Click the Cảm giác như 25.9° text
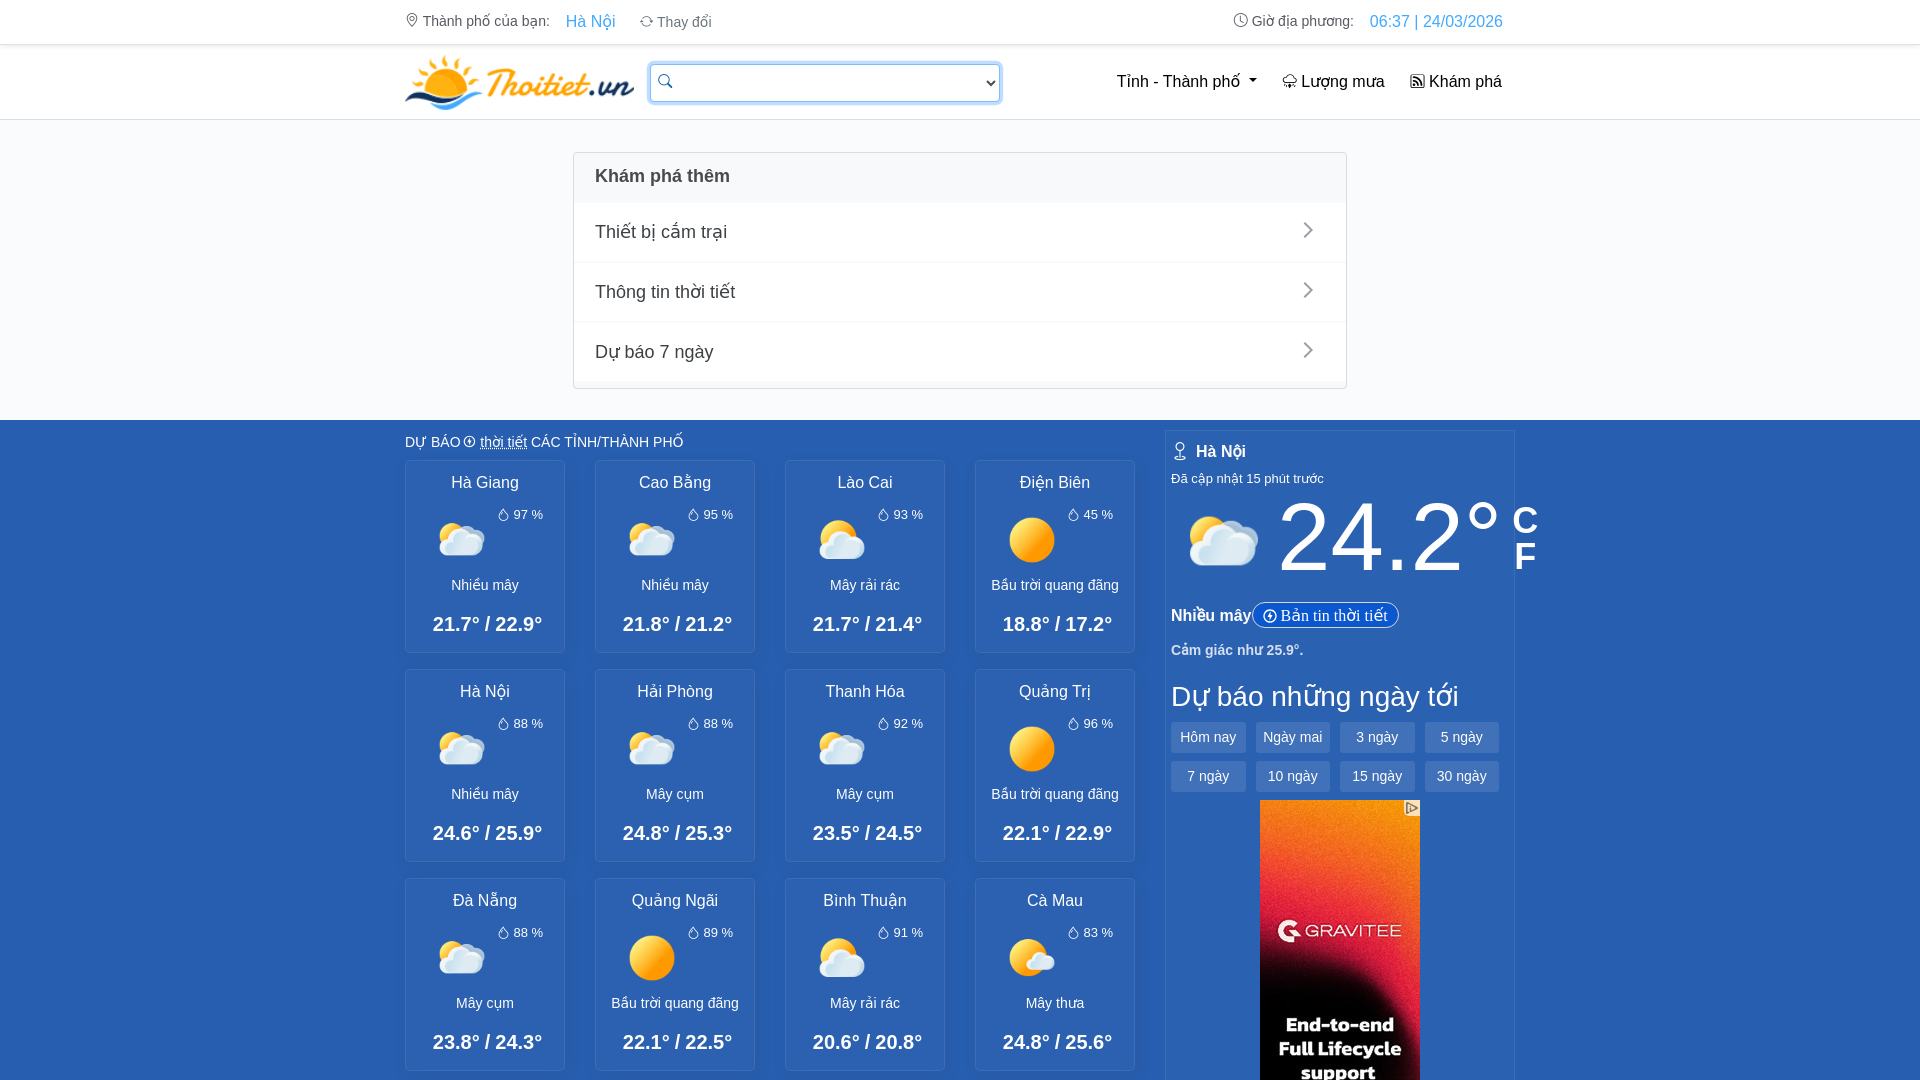The width and height of the screenshot is (1920, 1080). [1237, 650]
